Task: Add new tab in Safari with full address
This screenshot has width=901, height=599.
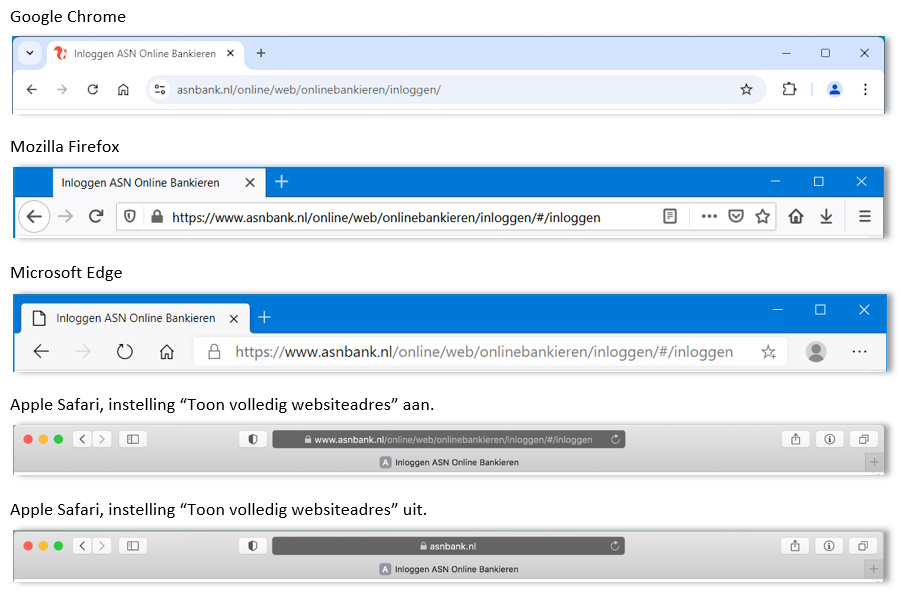Action: [874, 462]
